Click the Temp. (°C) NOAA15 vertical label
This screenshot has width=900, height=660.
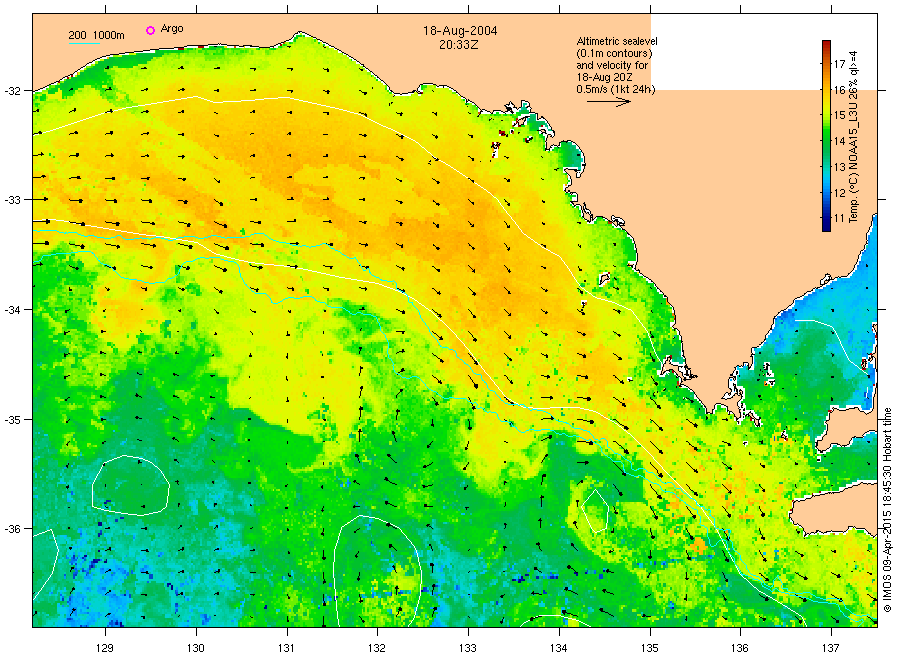click(x=854, y=137)
